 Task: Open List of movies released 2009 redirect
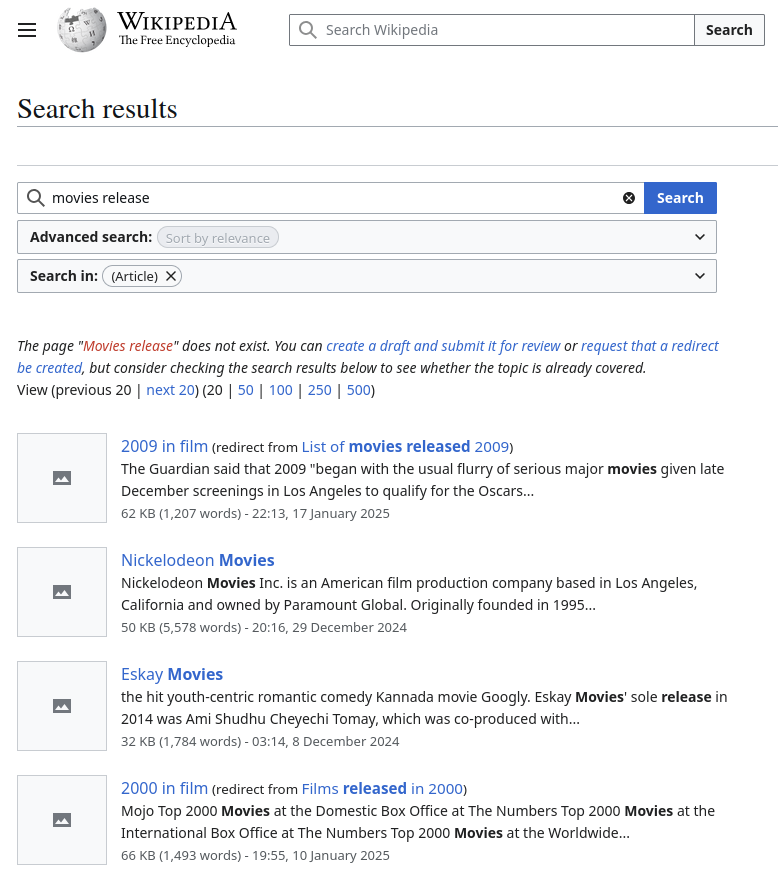[405, 447]
